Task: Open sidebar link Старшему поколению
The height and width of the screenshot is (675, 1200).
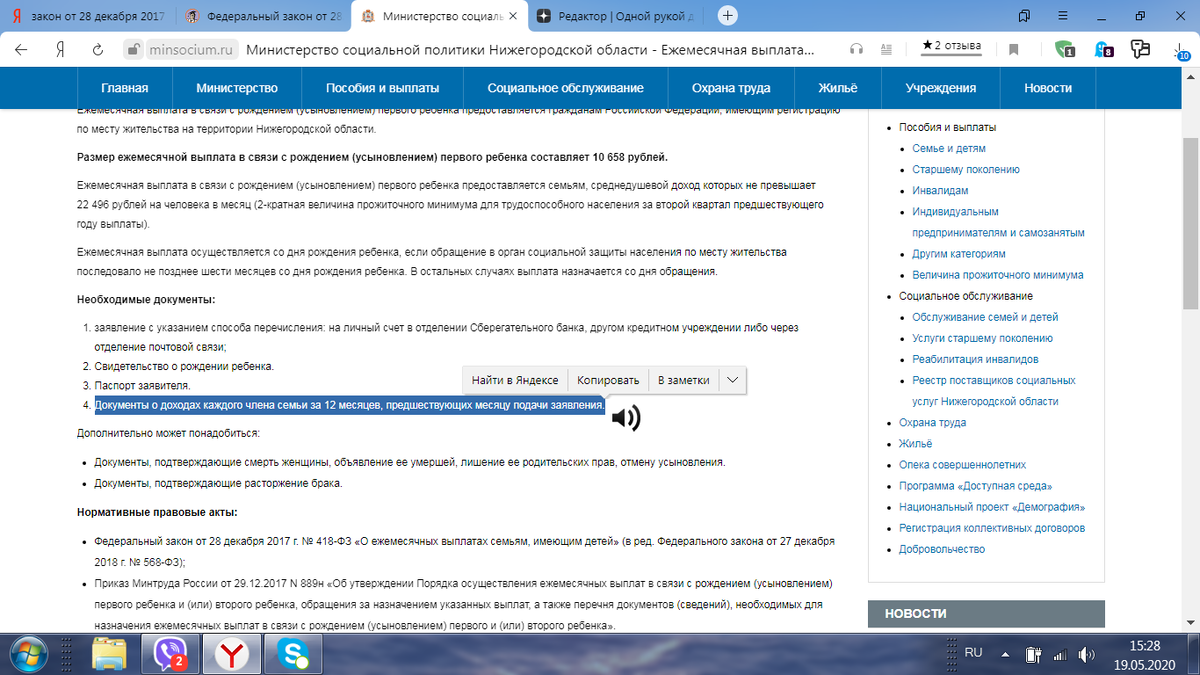Action: point(966,169)
